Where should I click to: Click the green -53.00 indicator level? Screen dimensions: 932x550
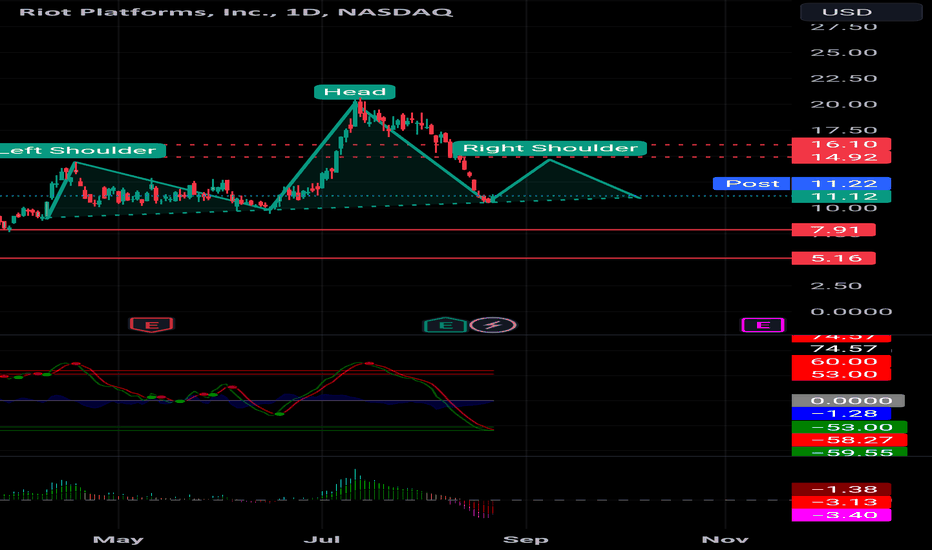849,428
